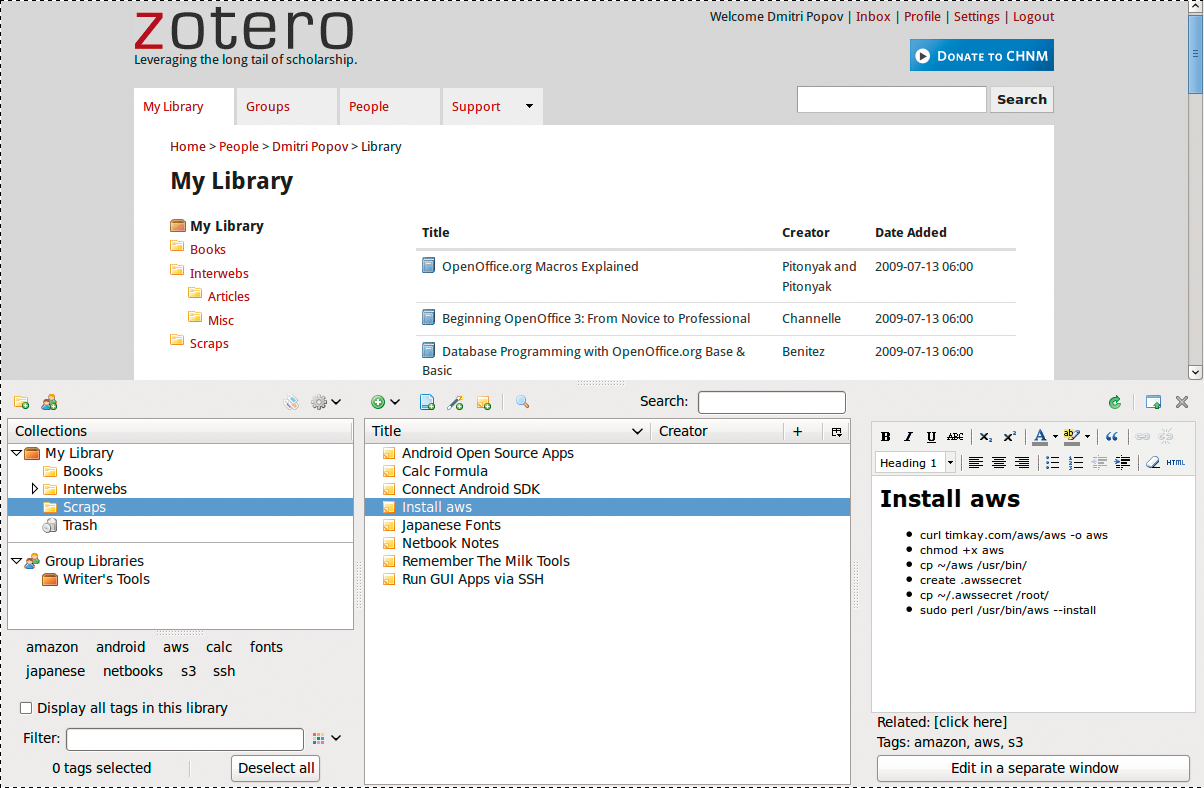Collapse the My Library tree node
Image resolution: width=1204 pixels, height=788 pixels.
[16, 453]
